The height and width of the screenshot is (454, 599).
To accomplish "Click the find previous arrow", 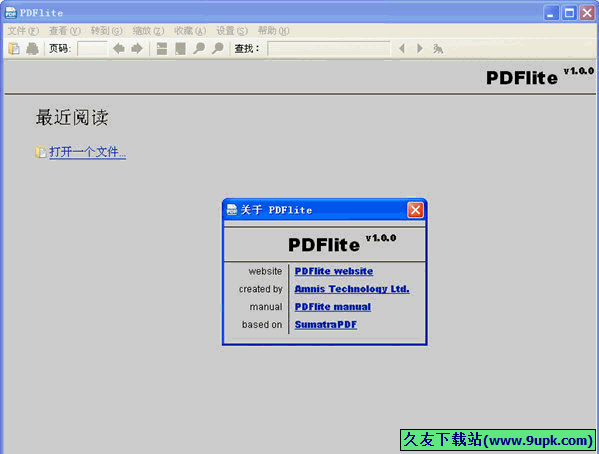I will pos(402,49).
